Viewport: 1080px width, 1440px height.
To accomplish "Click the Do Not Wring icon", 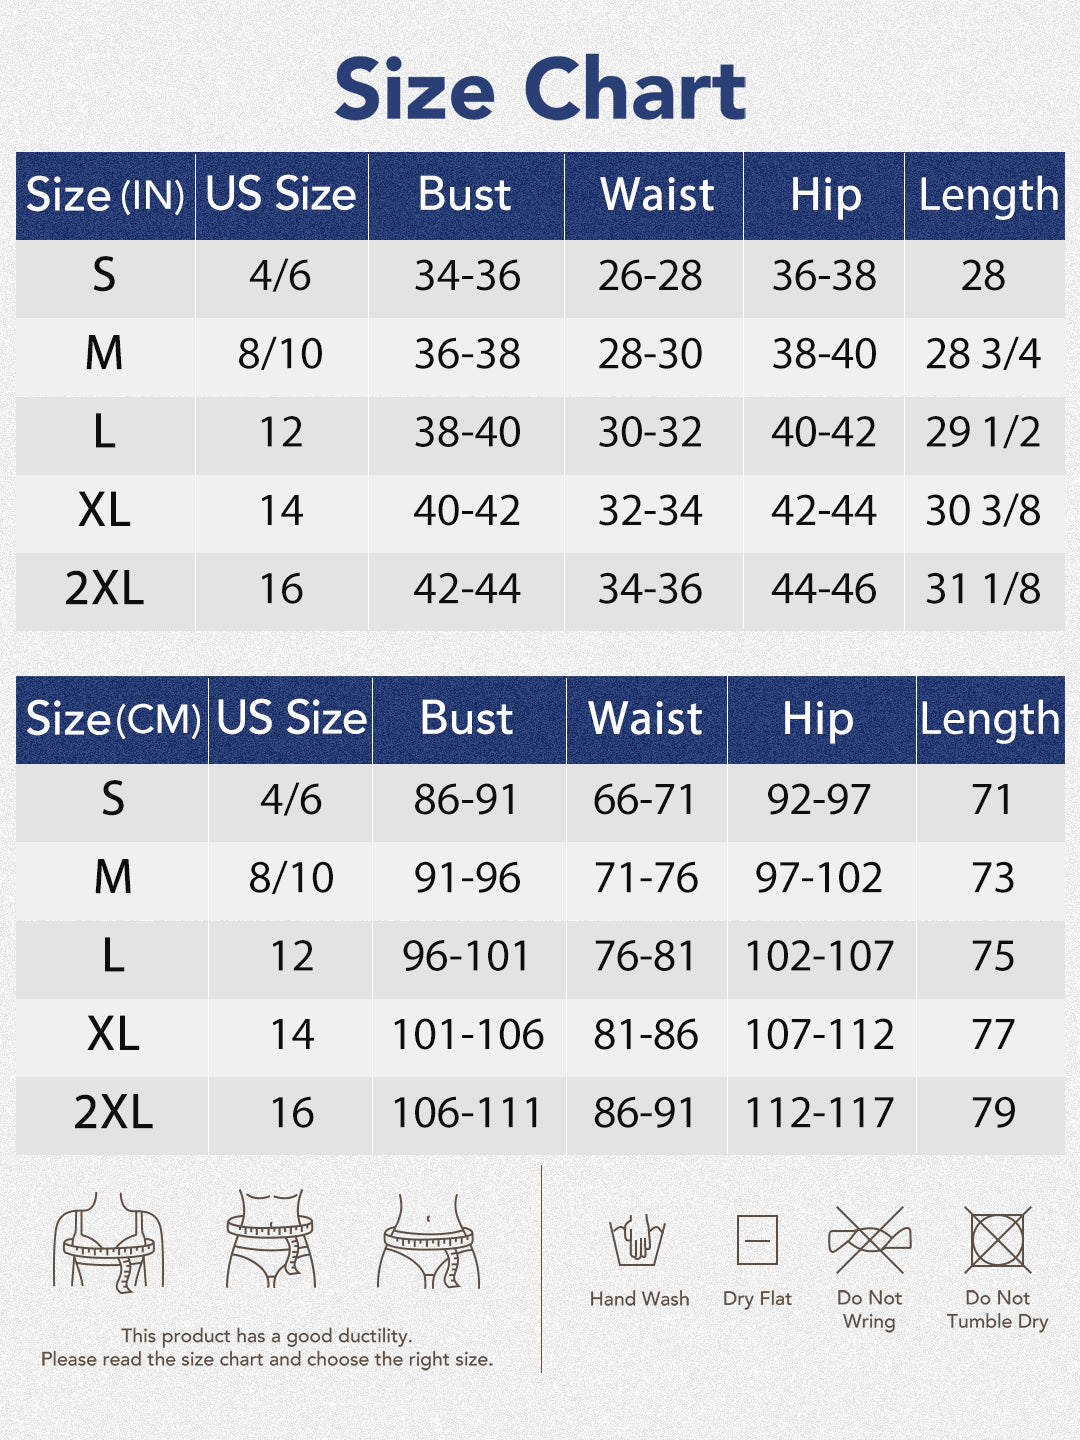I will pyautogui.click(x=869, y=1240).
